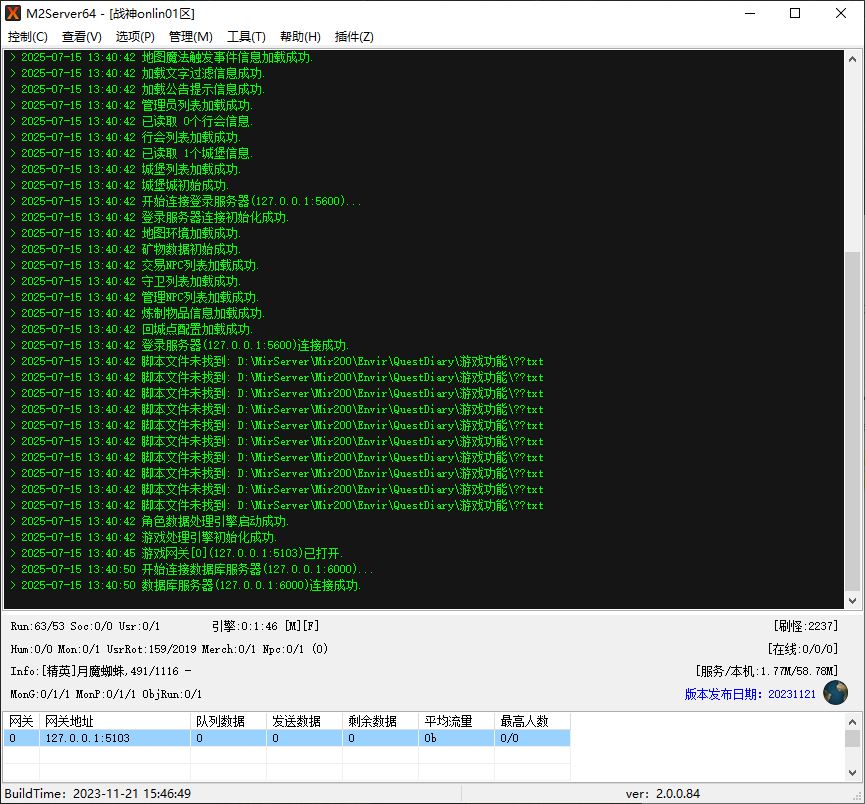Open the 帮助(H) menu
The image size is (865, 804).
point(300,36)
